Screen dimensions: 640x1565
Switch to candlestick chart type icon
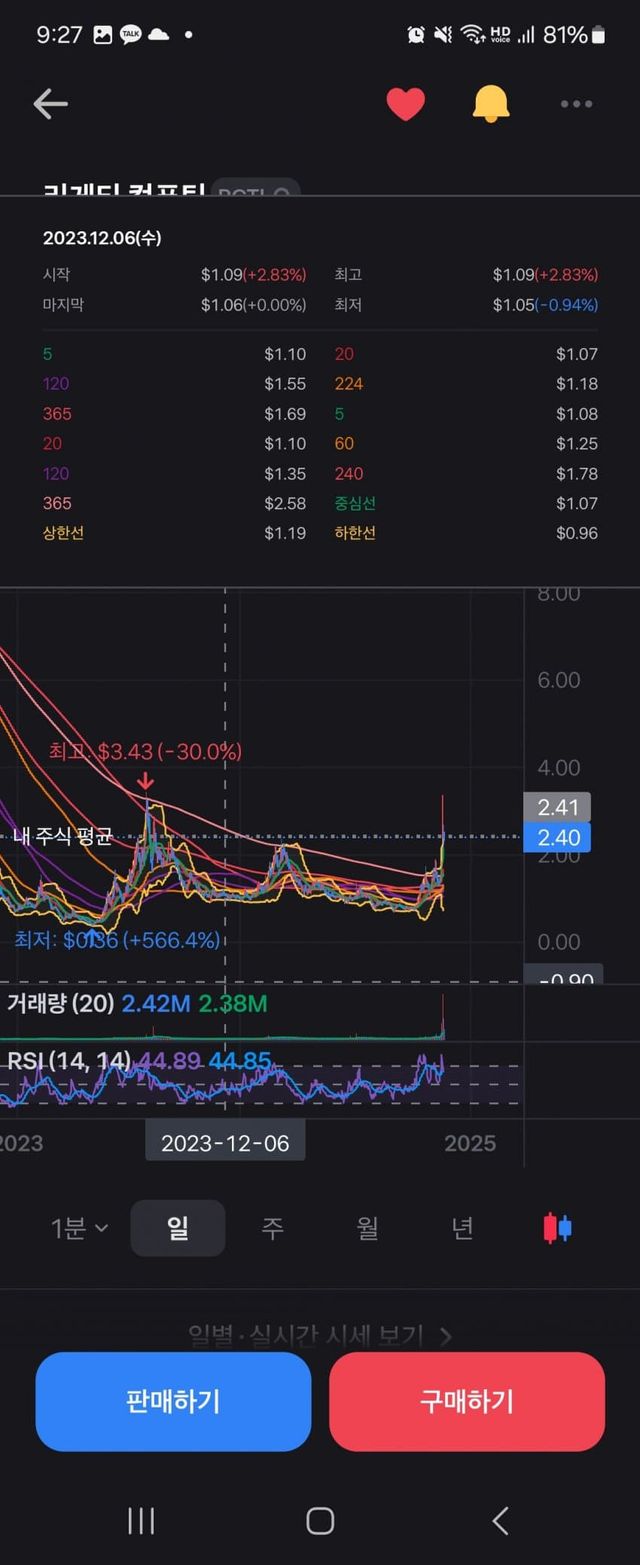557,1228
